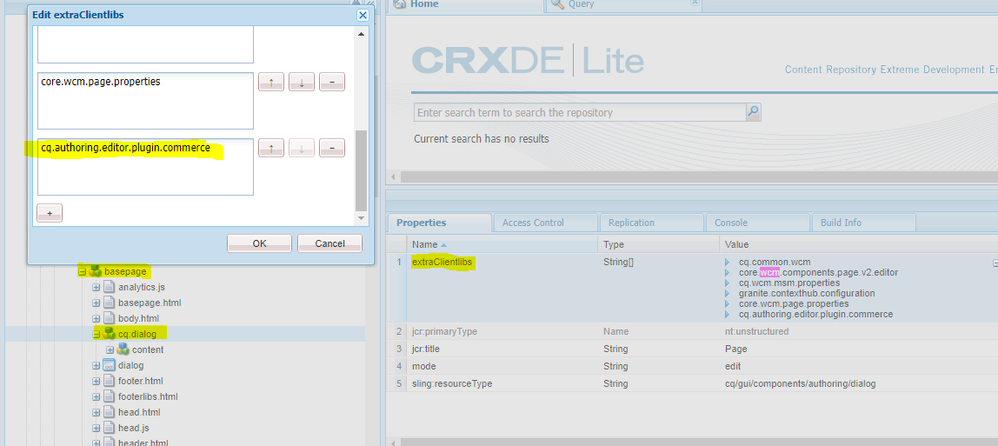Click the cq:dialog node icon
The height and width of the screenshot is (446, 998).
click(x=109, y=333)
